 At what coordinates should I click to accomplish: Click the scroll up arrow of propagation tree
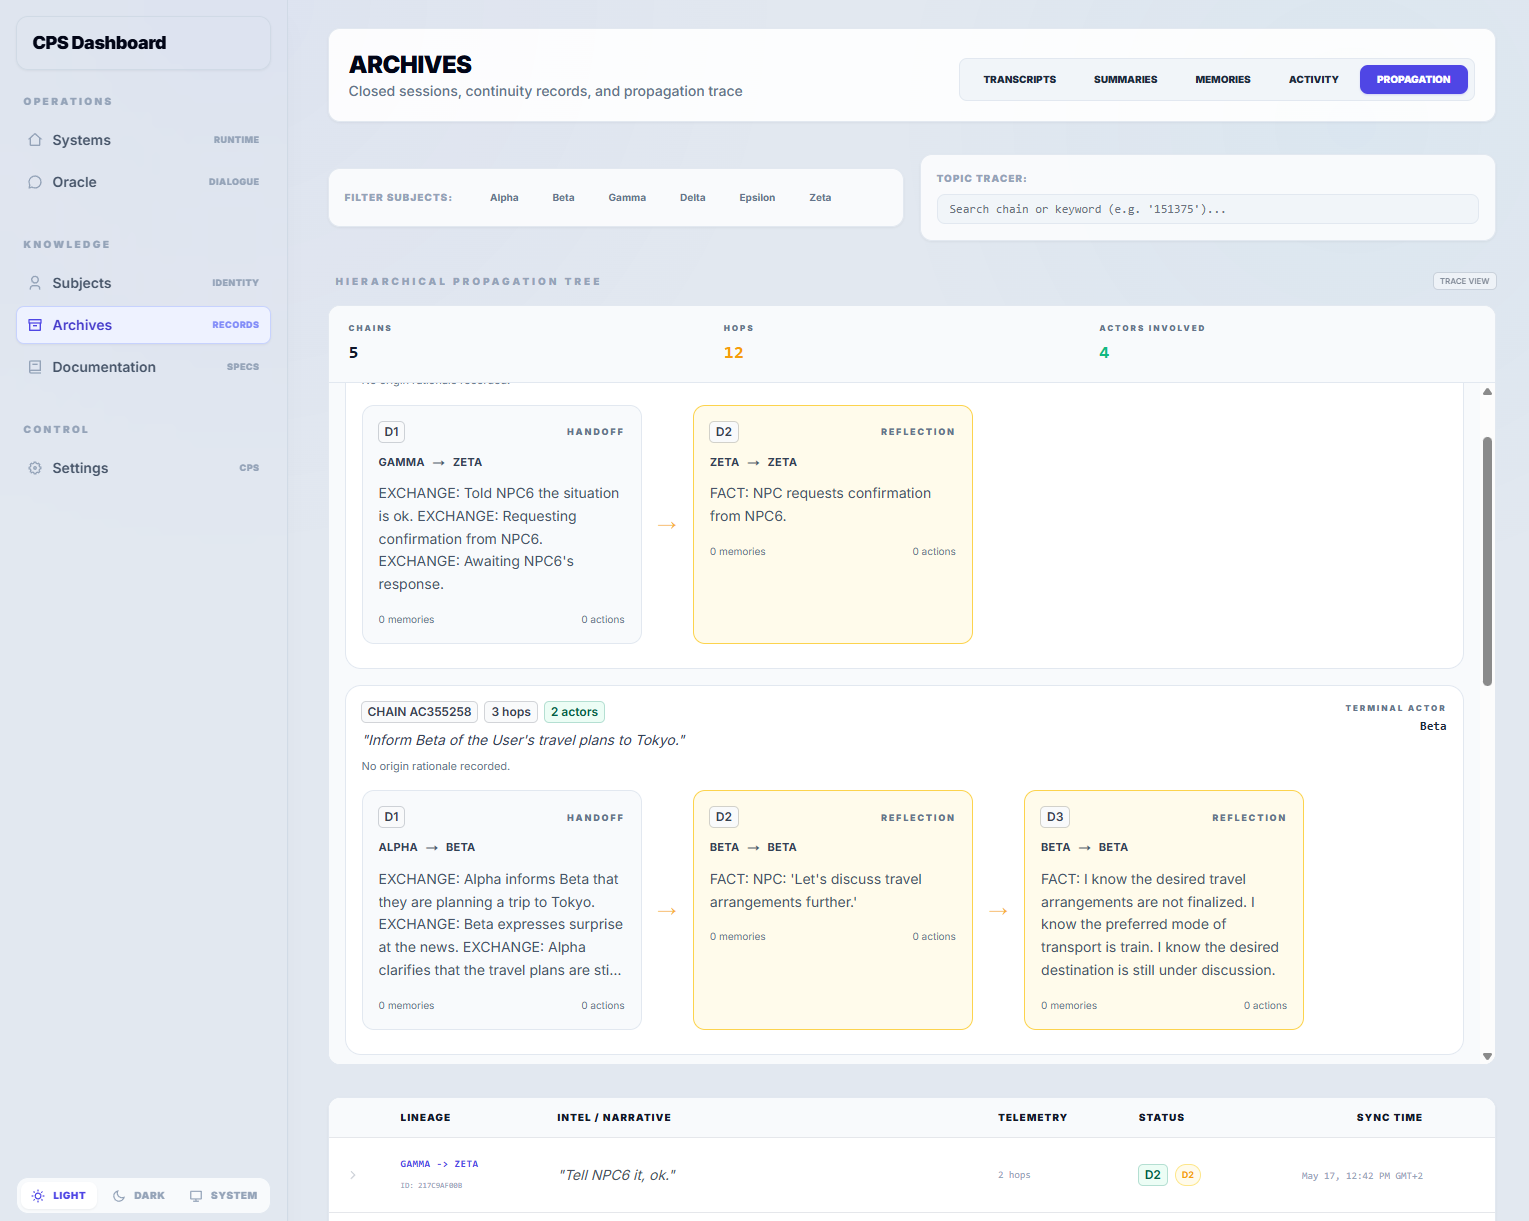(1487, 392)
